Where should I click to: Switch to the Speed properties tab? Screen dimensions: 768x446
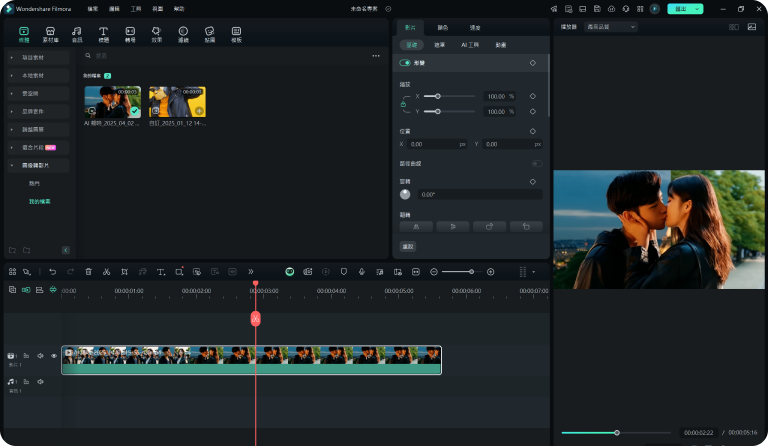pyautogui.click(x=475, y=27)
